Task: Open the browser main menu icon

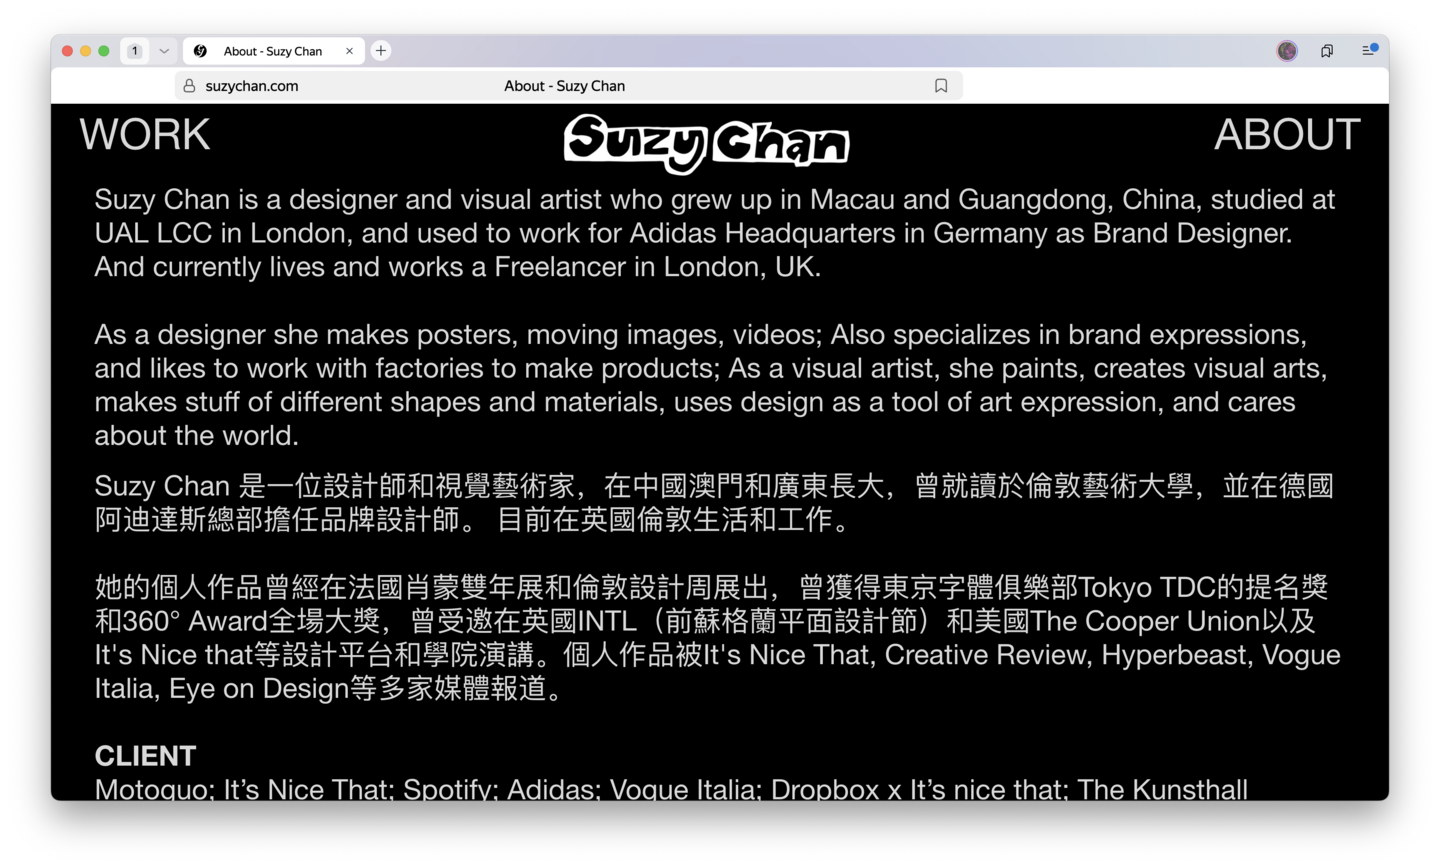Action: pyautogui.click(x=1369, y=50)
